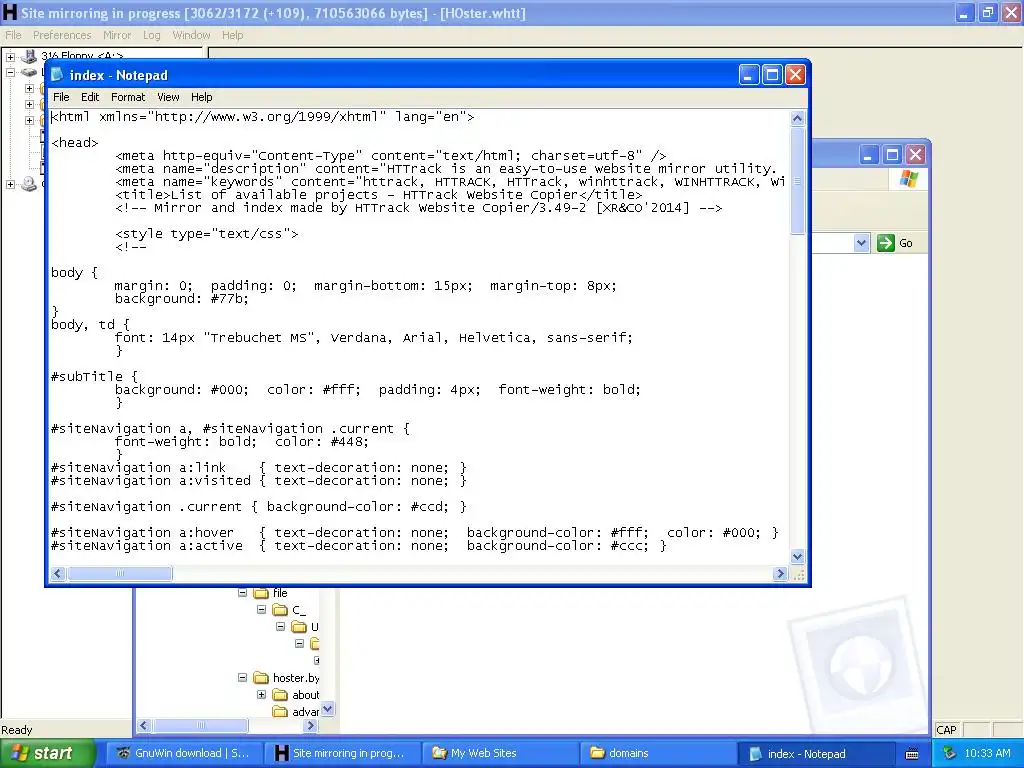Click the Windows Start button
The height and width of the screenshot is (768, 1024).
48,754
